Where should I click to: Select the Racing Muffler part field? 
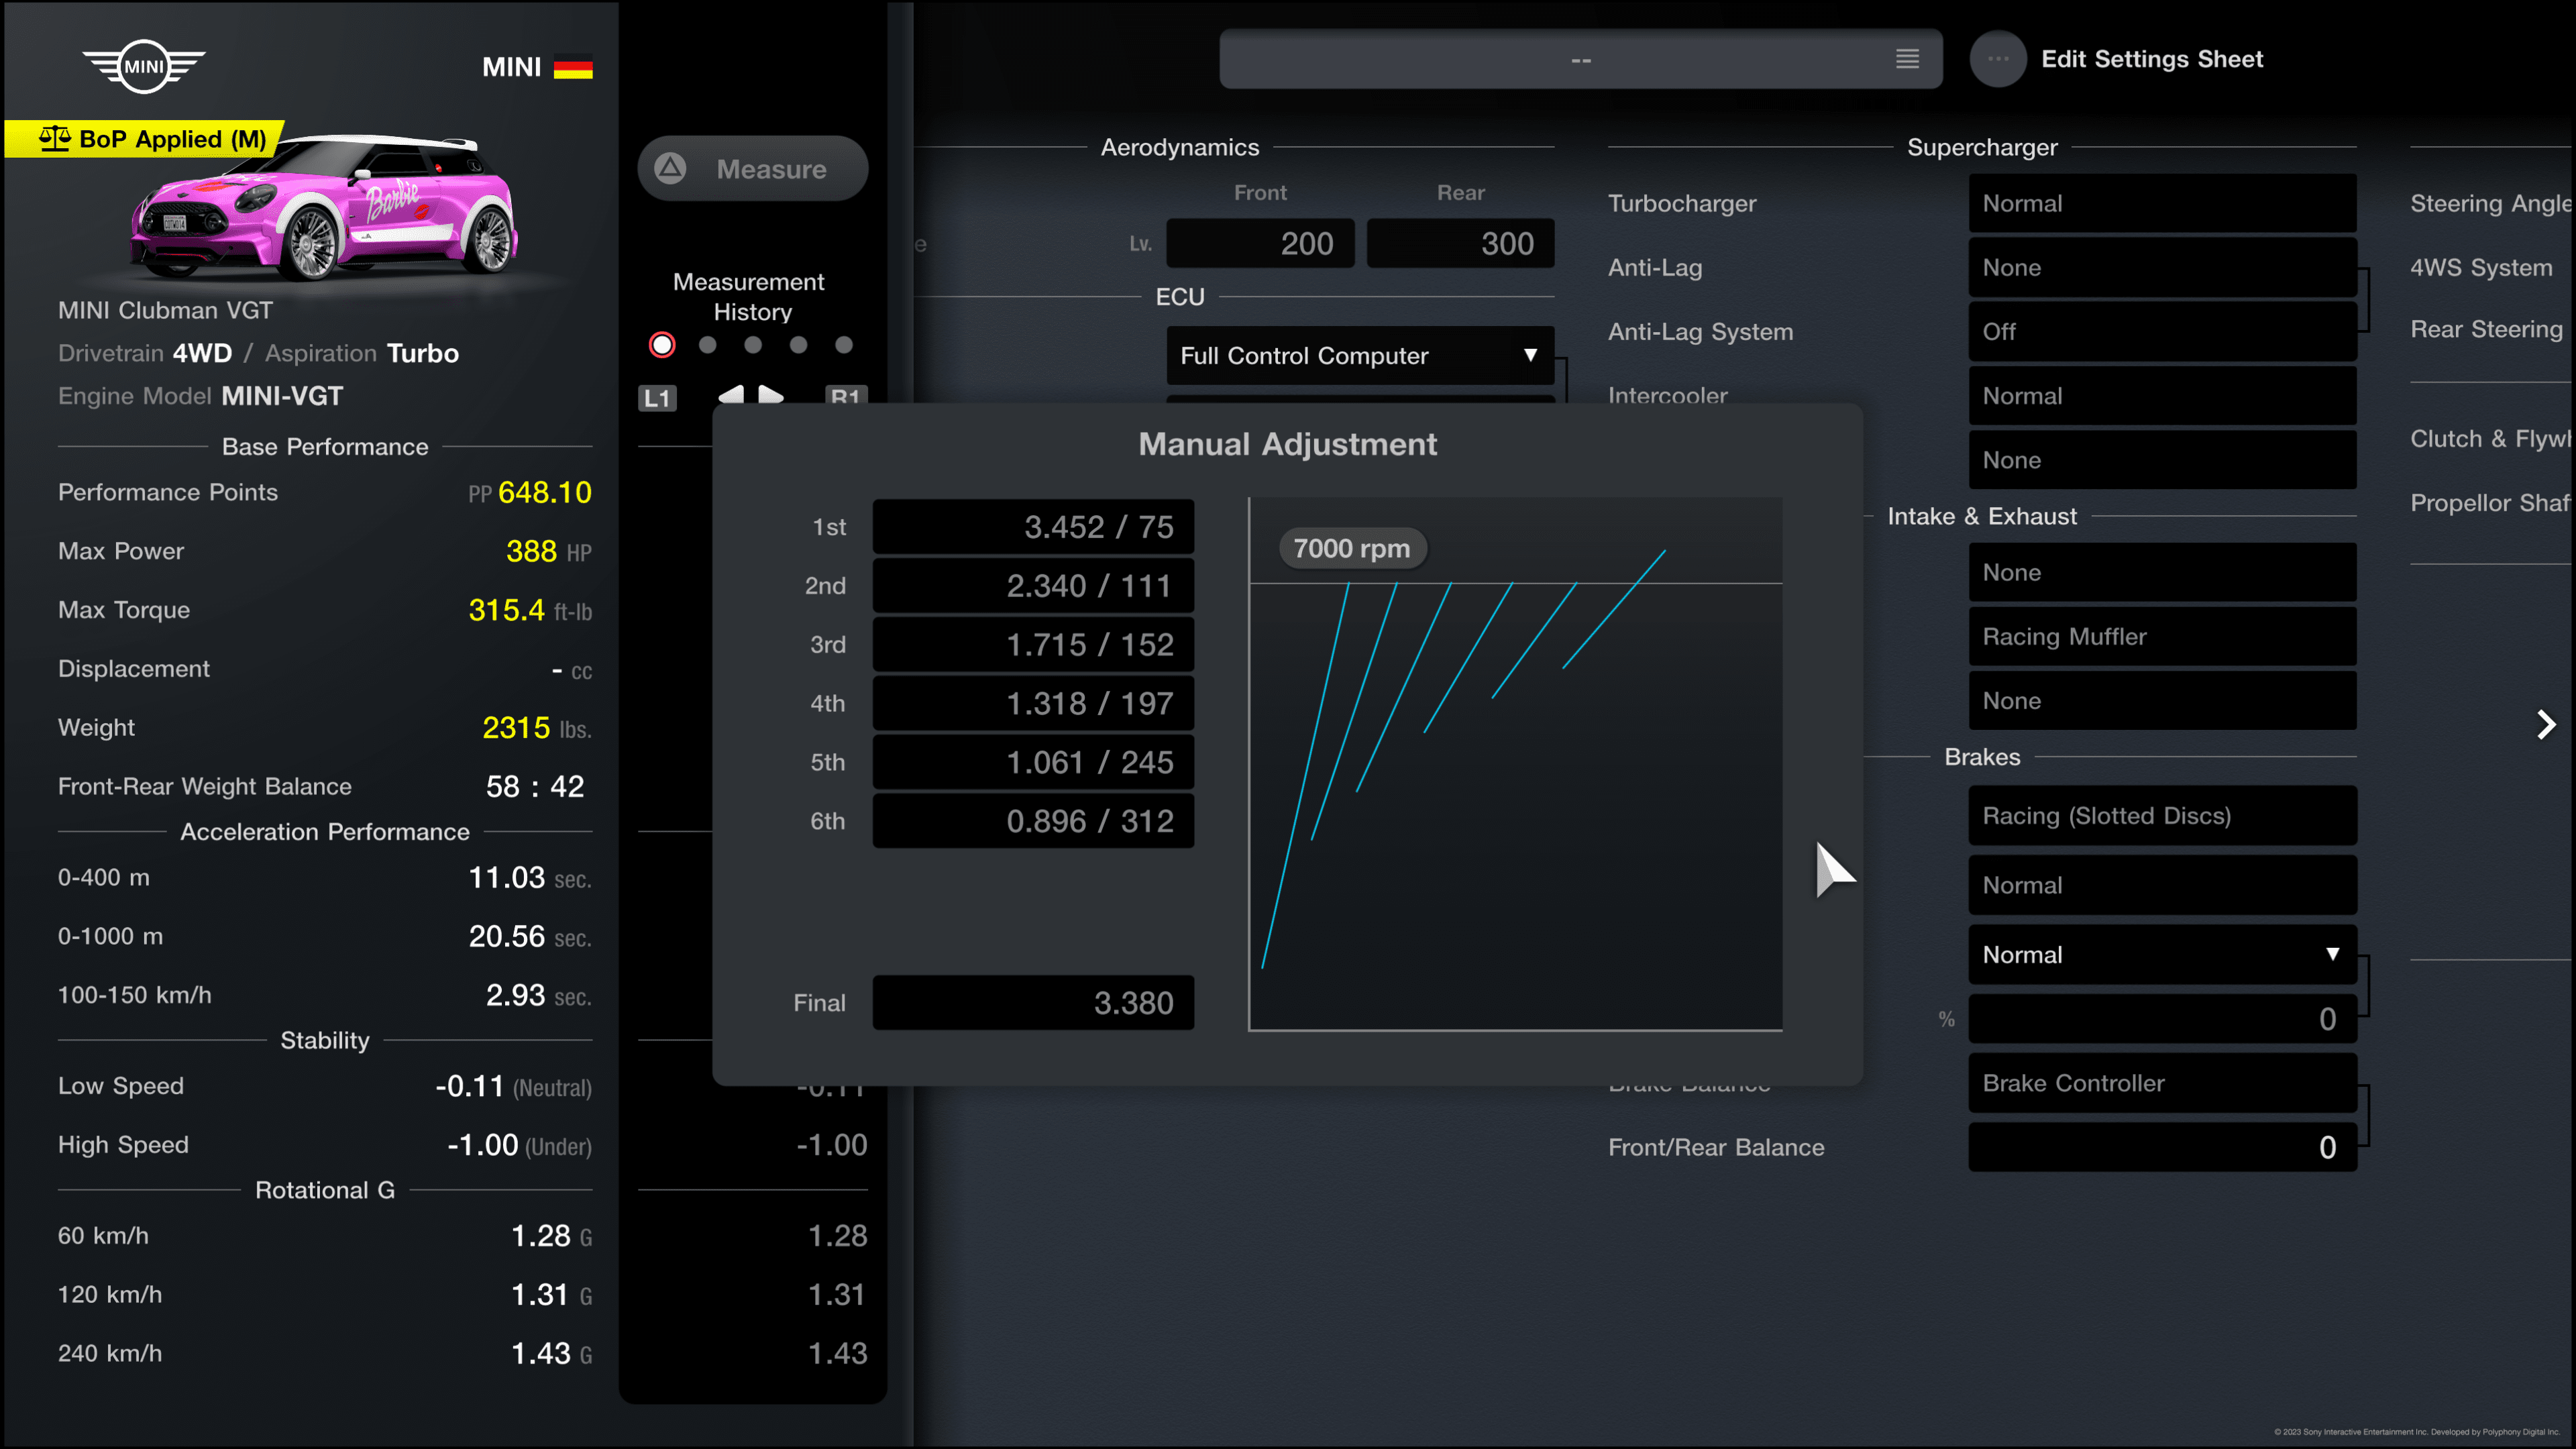point(2162,637)
